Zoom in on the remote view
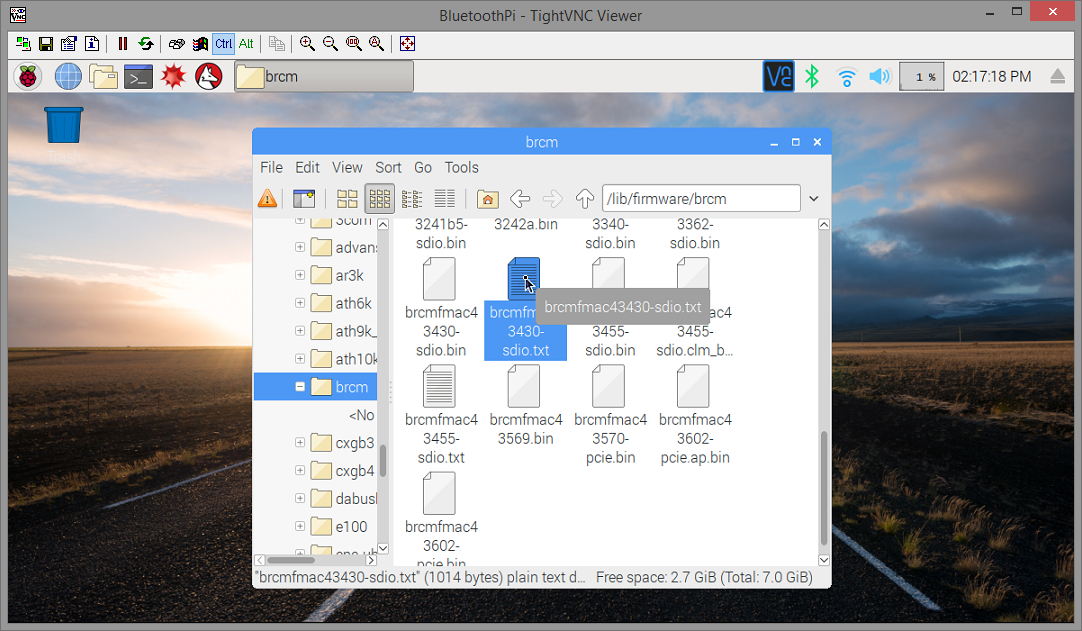1082x631 pixels. (308, 43)
